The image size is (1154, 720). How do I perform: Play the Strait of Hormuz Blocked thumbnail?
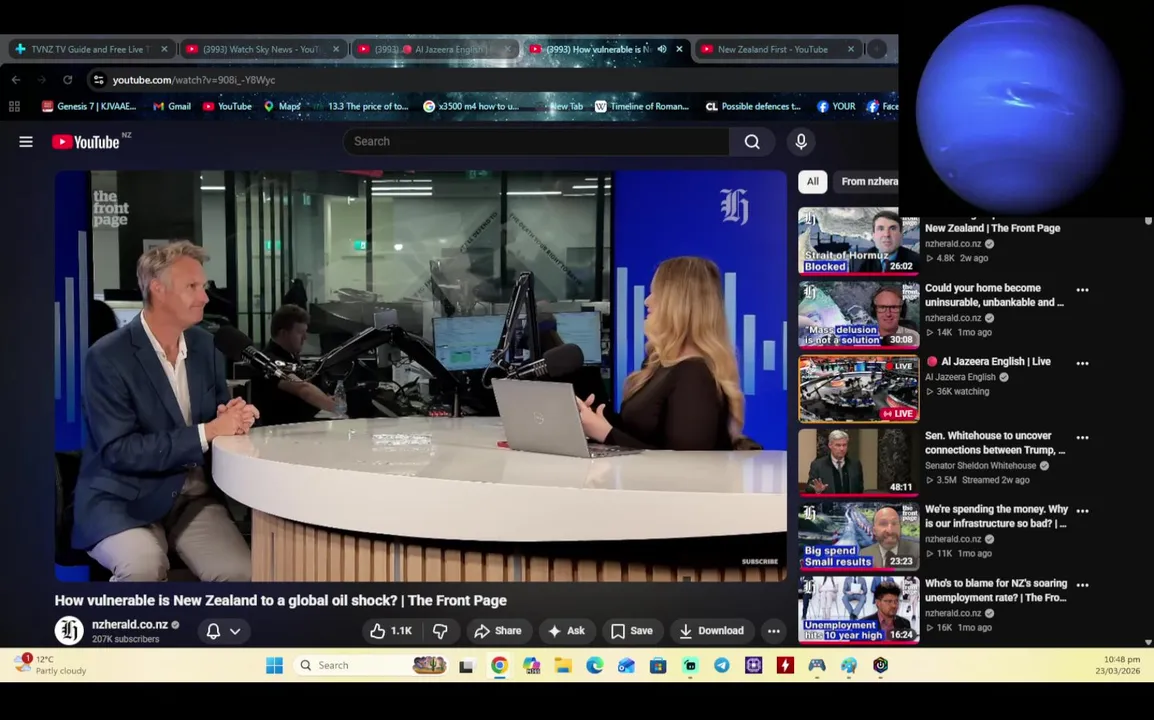tap(859, 241)
